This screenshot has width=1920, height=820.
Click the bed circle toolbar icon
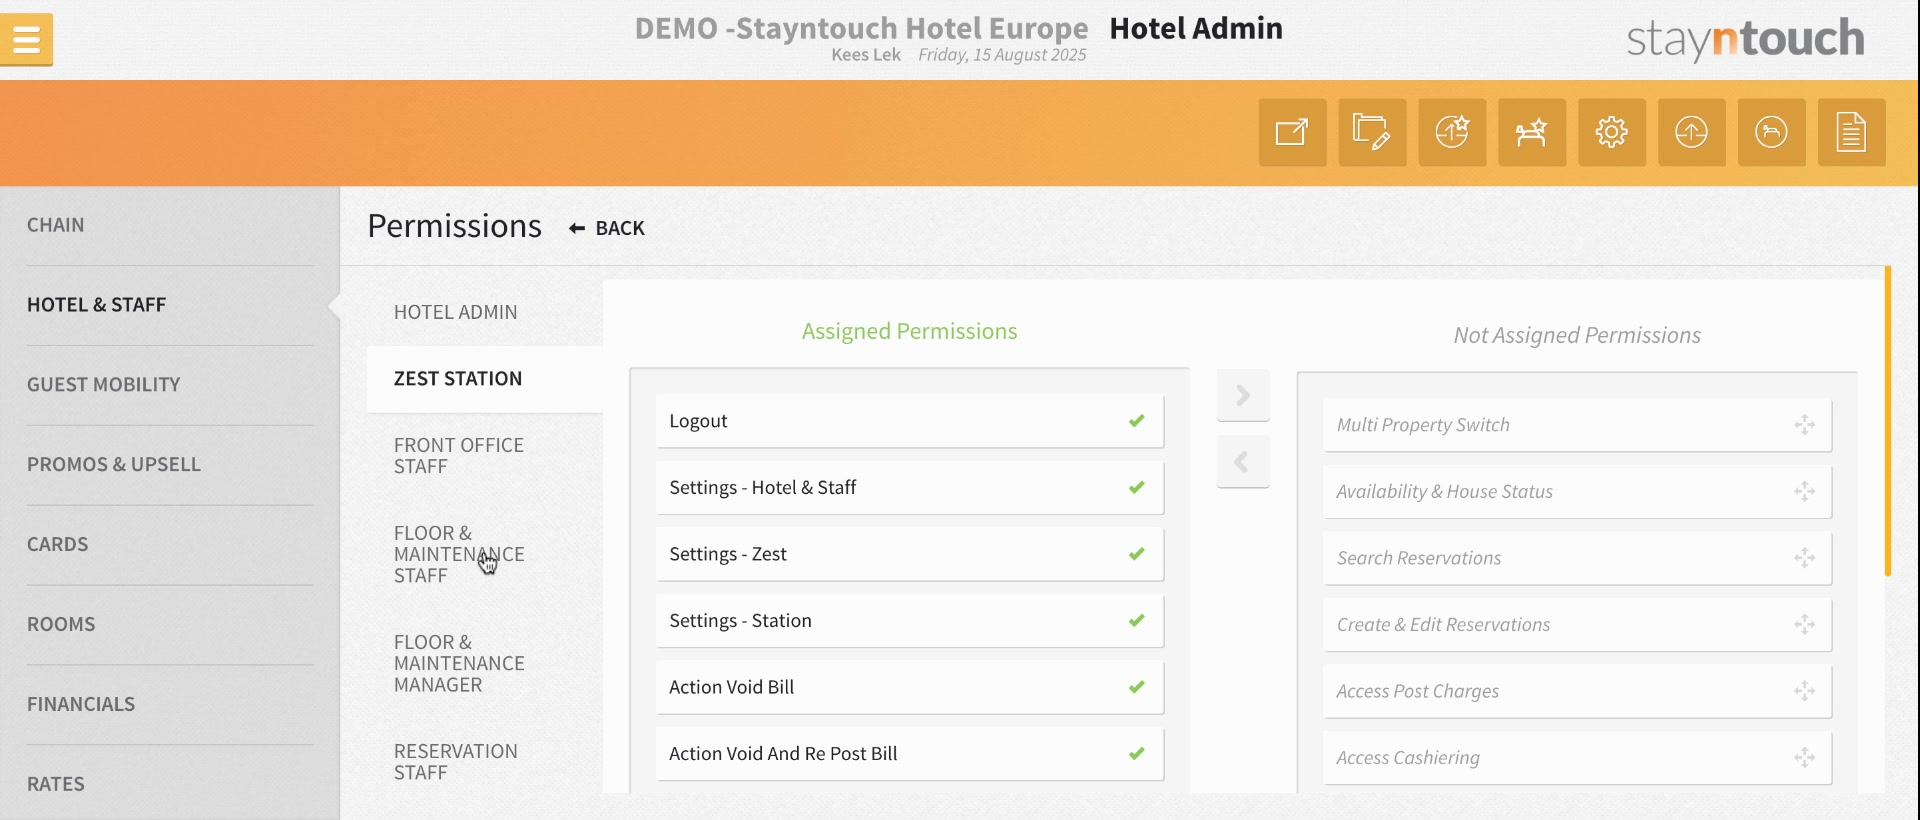pos(1772,132)
